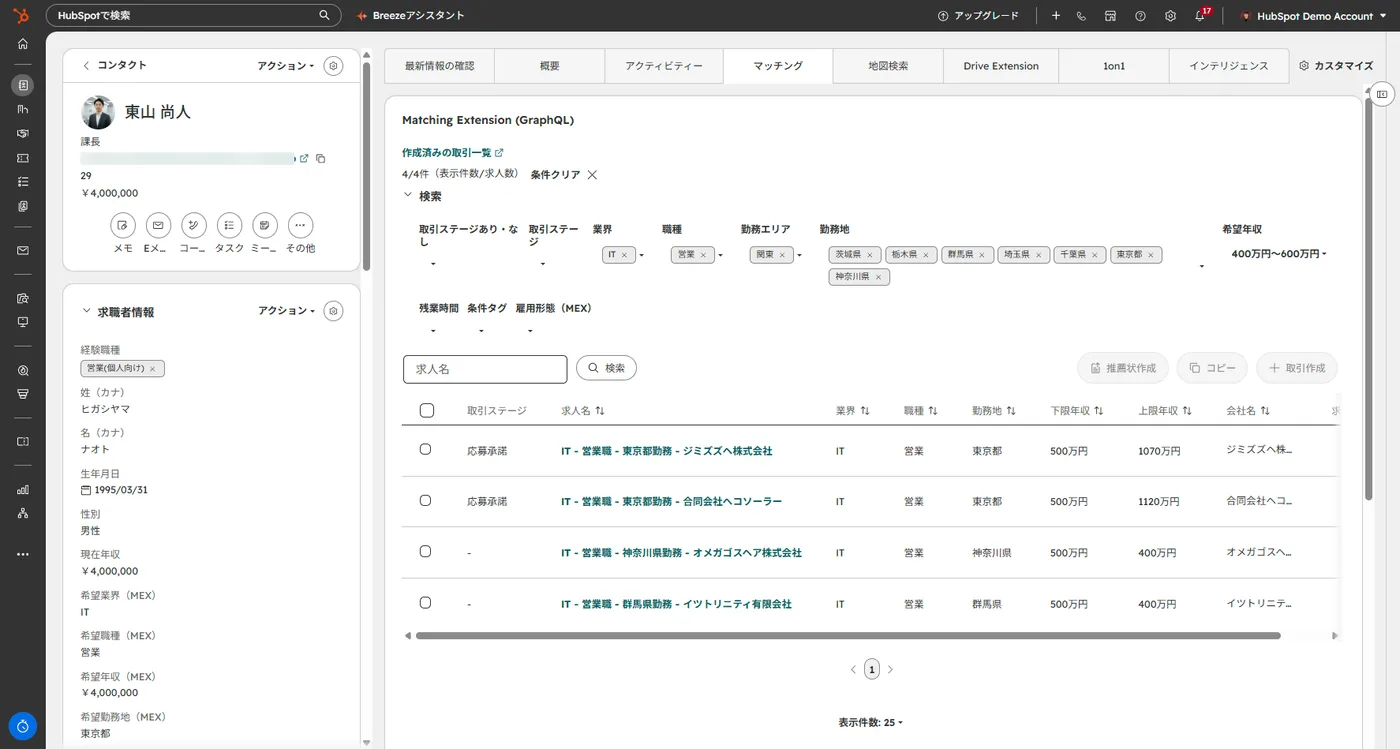Viewport: 1400px width, 749px height.
Task: Open the contact アクション dropdown
Action: [x=286, y=66]
